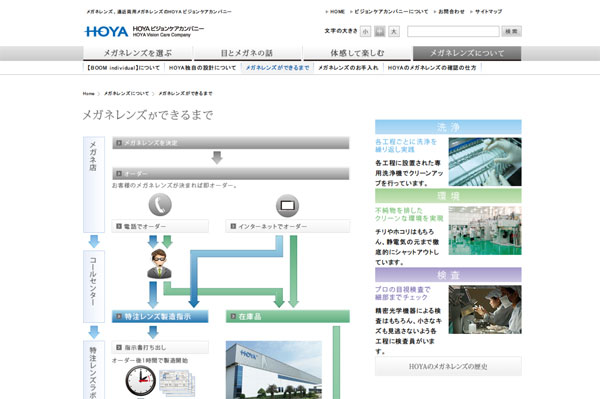This screenshot has width=600, height=399.
Task: Click the Home breadcrumb link
Action: (88, 93)
